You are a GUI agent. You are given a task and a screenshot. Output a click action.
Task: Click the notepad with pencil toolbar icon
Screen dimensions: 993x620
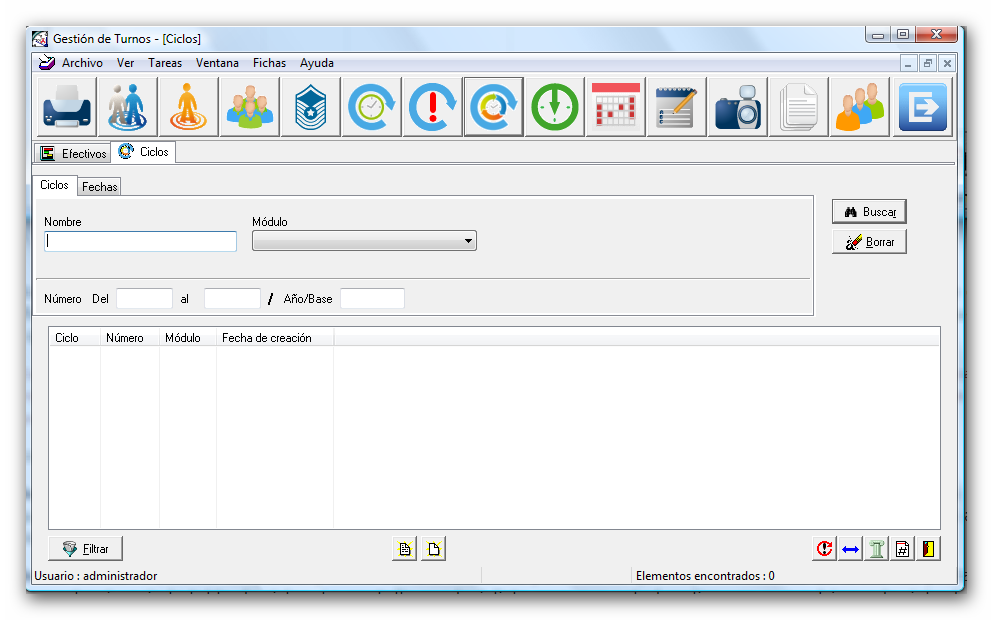point(676,107)
